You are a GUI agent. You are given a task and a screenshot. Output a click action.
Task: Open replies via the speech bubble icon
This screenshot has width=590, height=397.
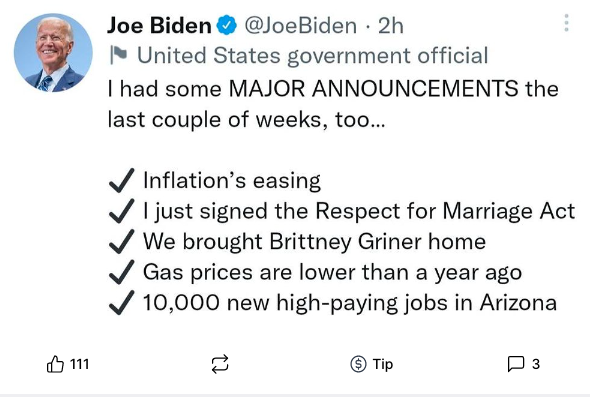(515, 364)
